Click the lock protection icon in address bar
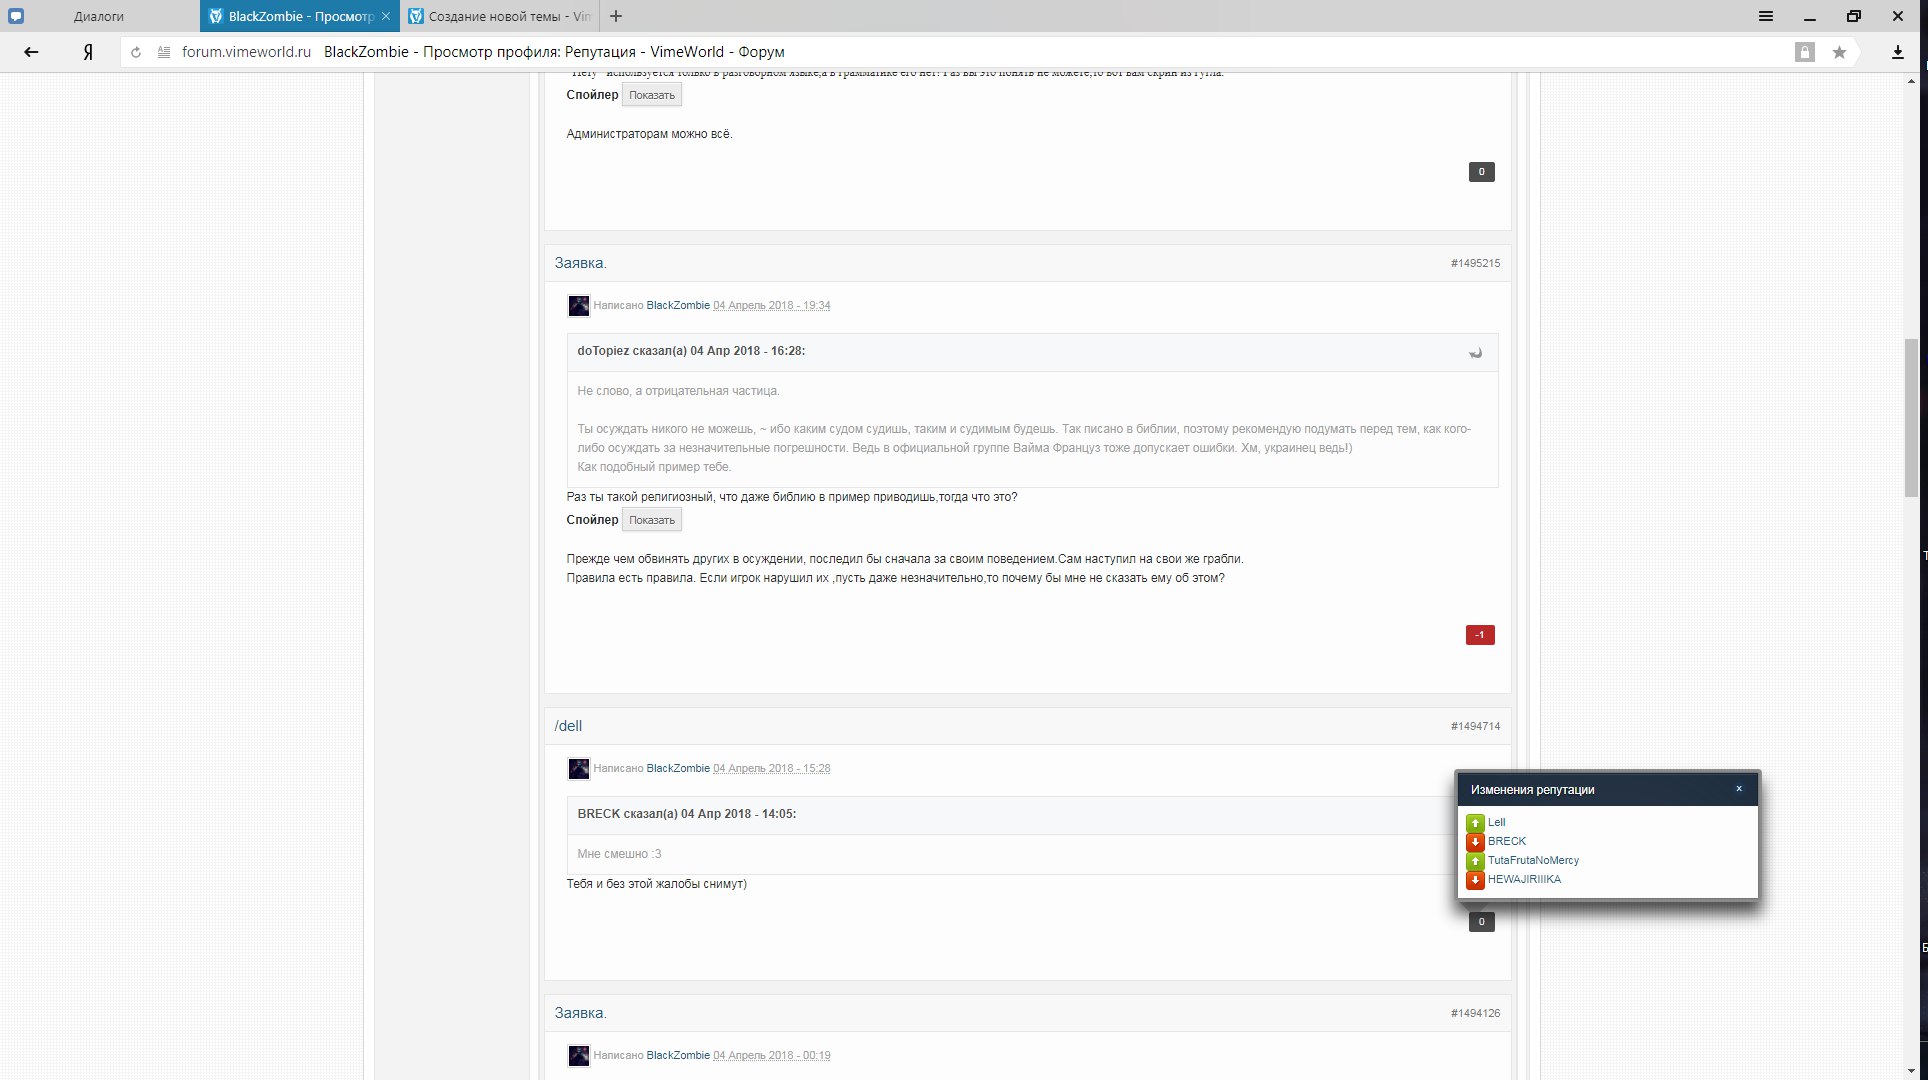 pyautogui.click(x=1804, y=52)
